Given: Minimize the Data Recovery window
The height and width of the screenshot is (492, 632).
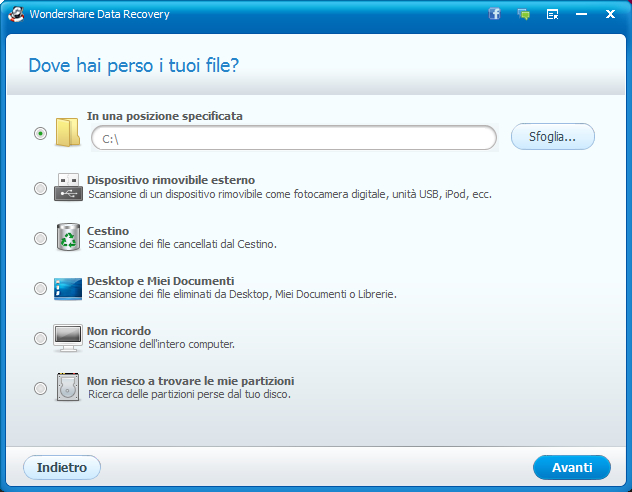Looking at the screenshot, I should click(x=581, y=14).
